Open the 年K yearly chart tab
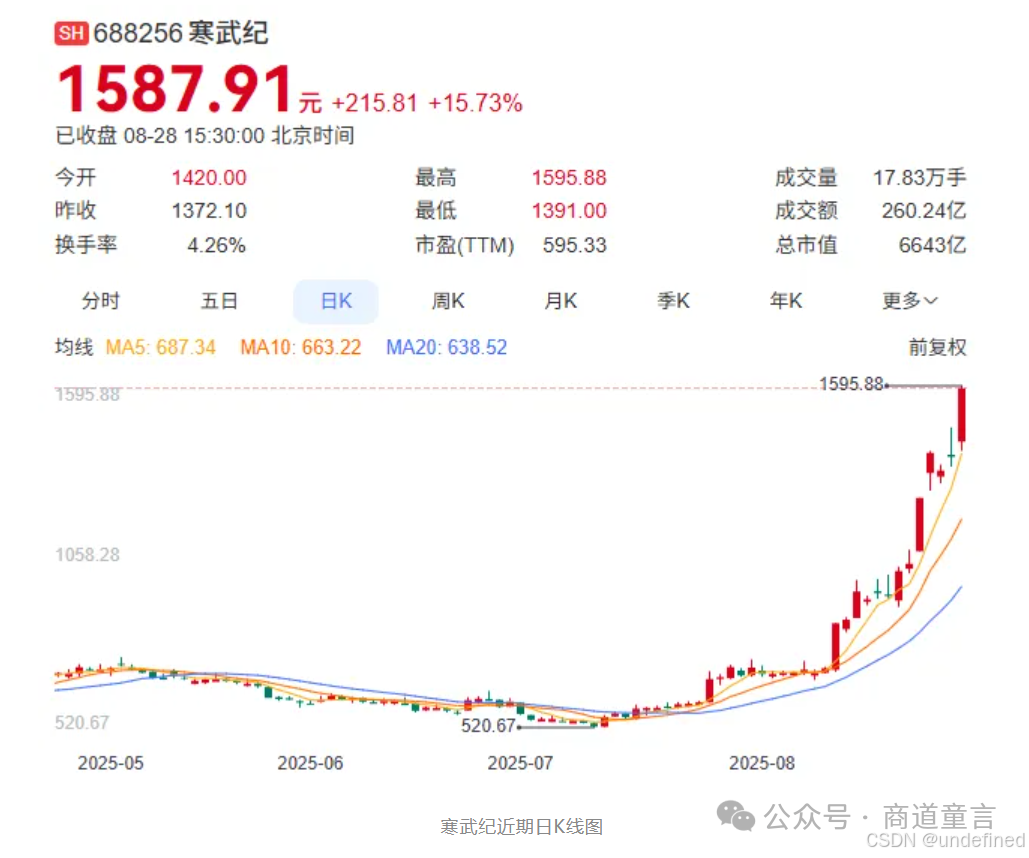 tap(786, 301)
